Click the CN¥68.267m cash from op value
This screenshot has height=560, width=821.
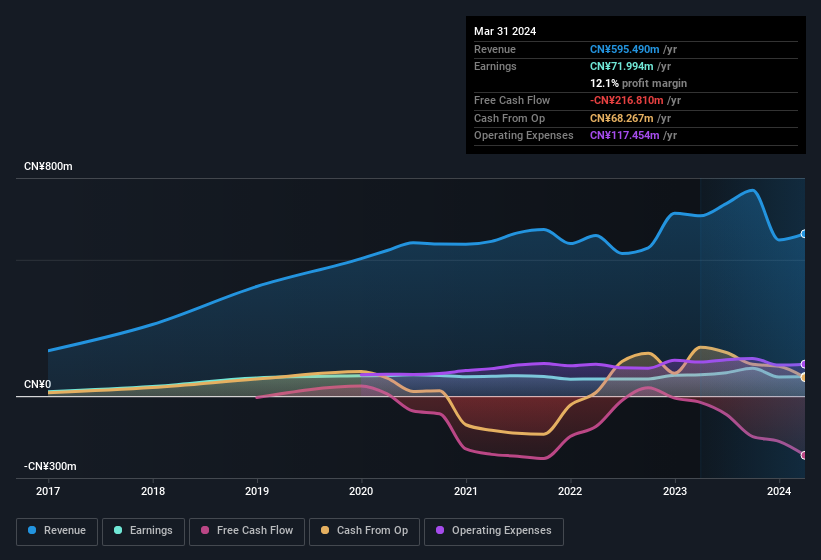621,118
